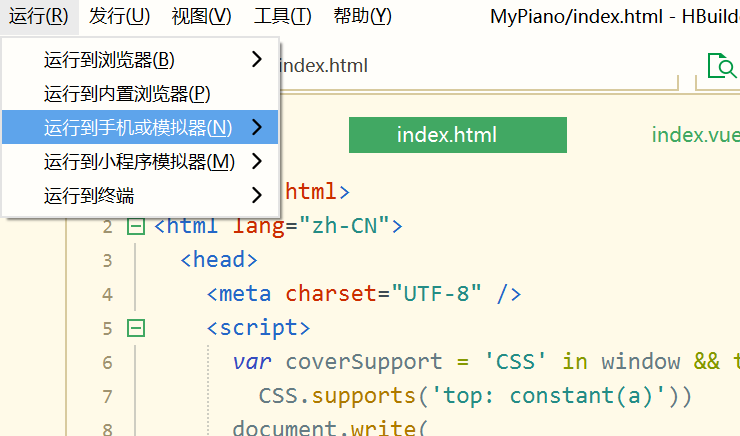Choose 运行到内置浏览器(P) from the menu

(x=127, y=94)
